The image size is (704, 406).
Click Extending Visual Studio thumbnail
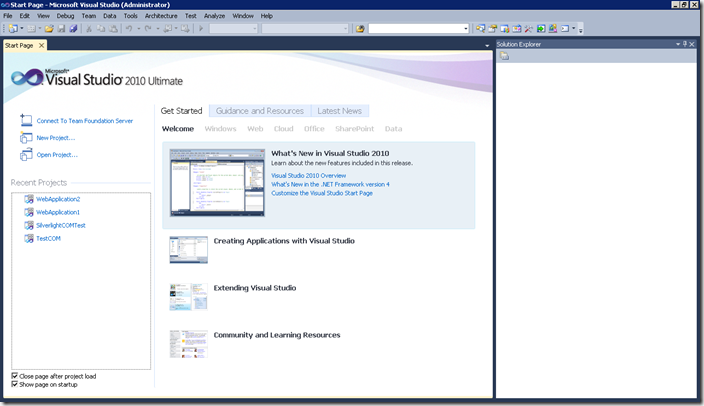pyautogui.click(x=189, y=297)
